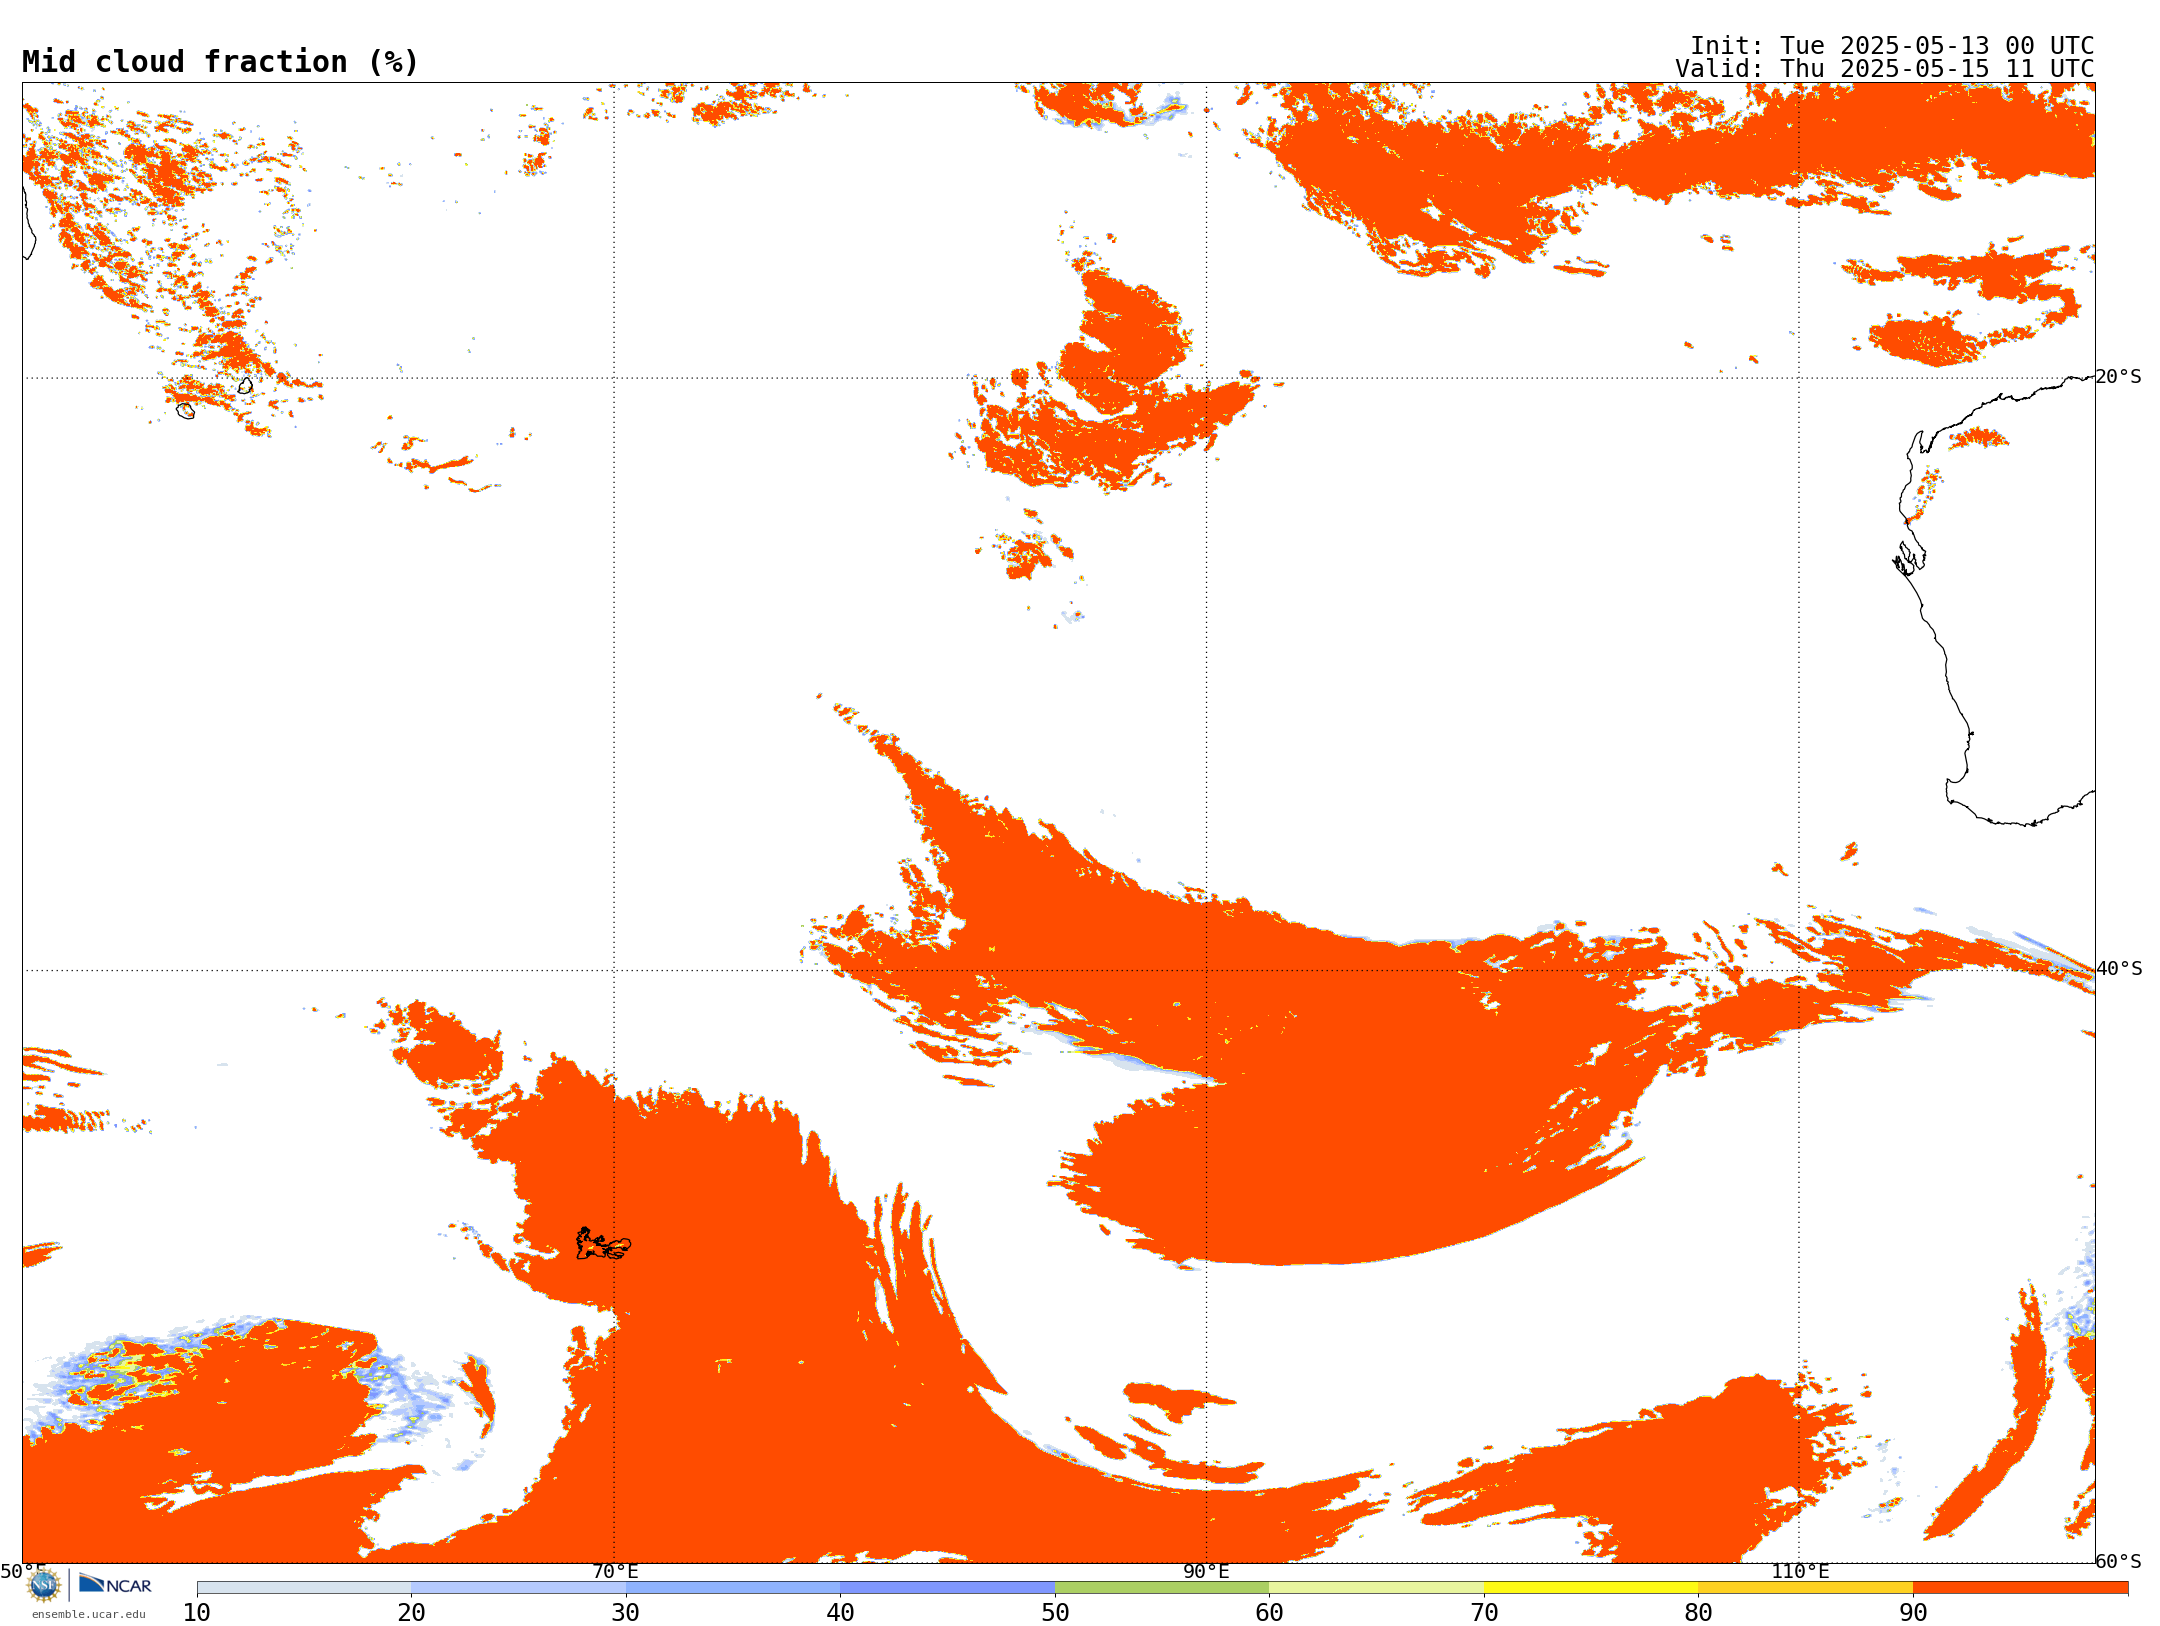Click the 80–90 gold colorbar swatch
This screenshot has width=2160, height=1626.
(x=1805, y=1588)
